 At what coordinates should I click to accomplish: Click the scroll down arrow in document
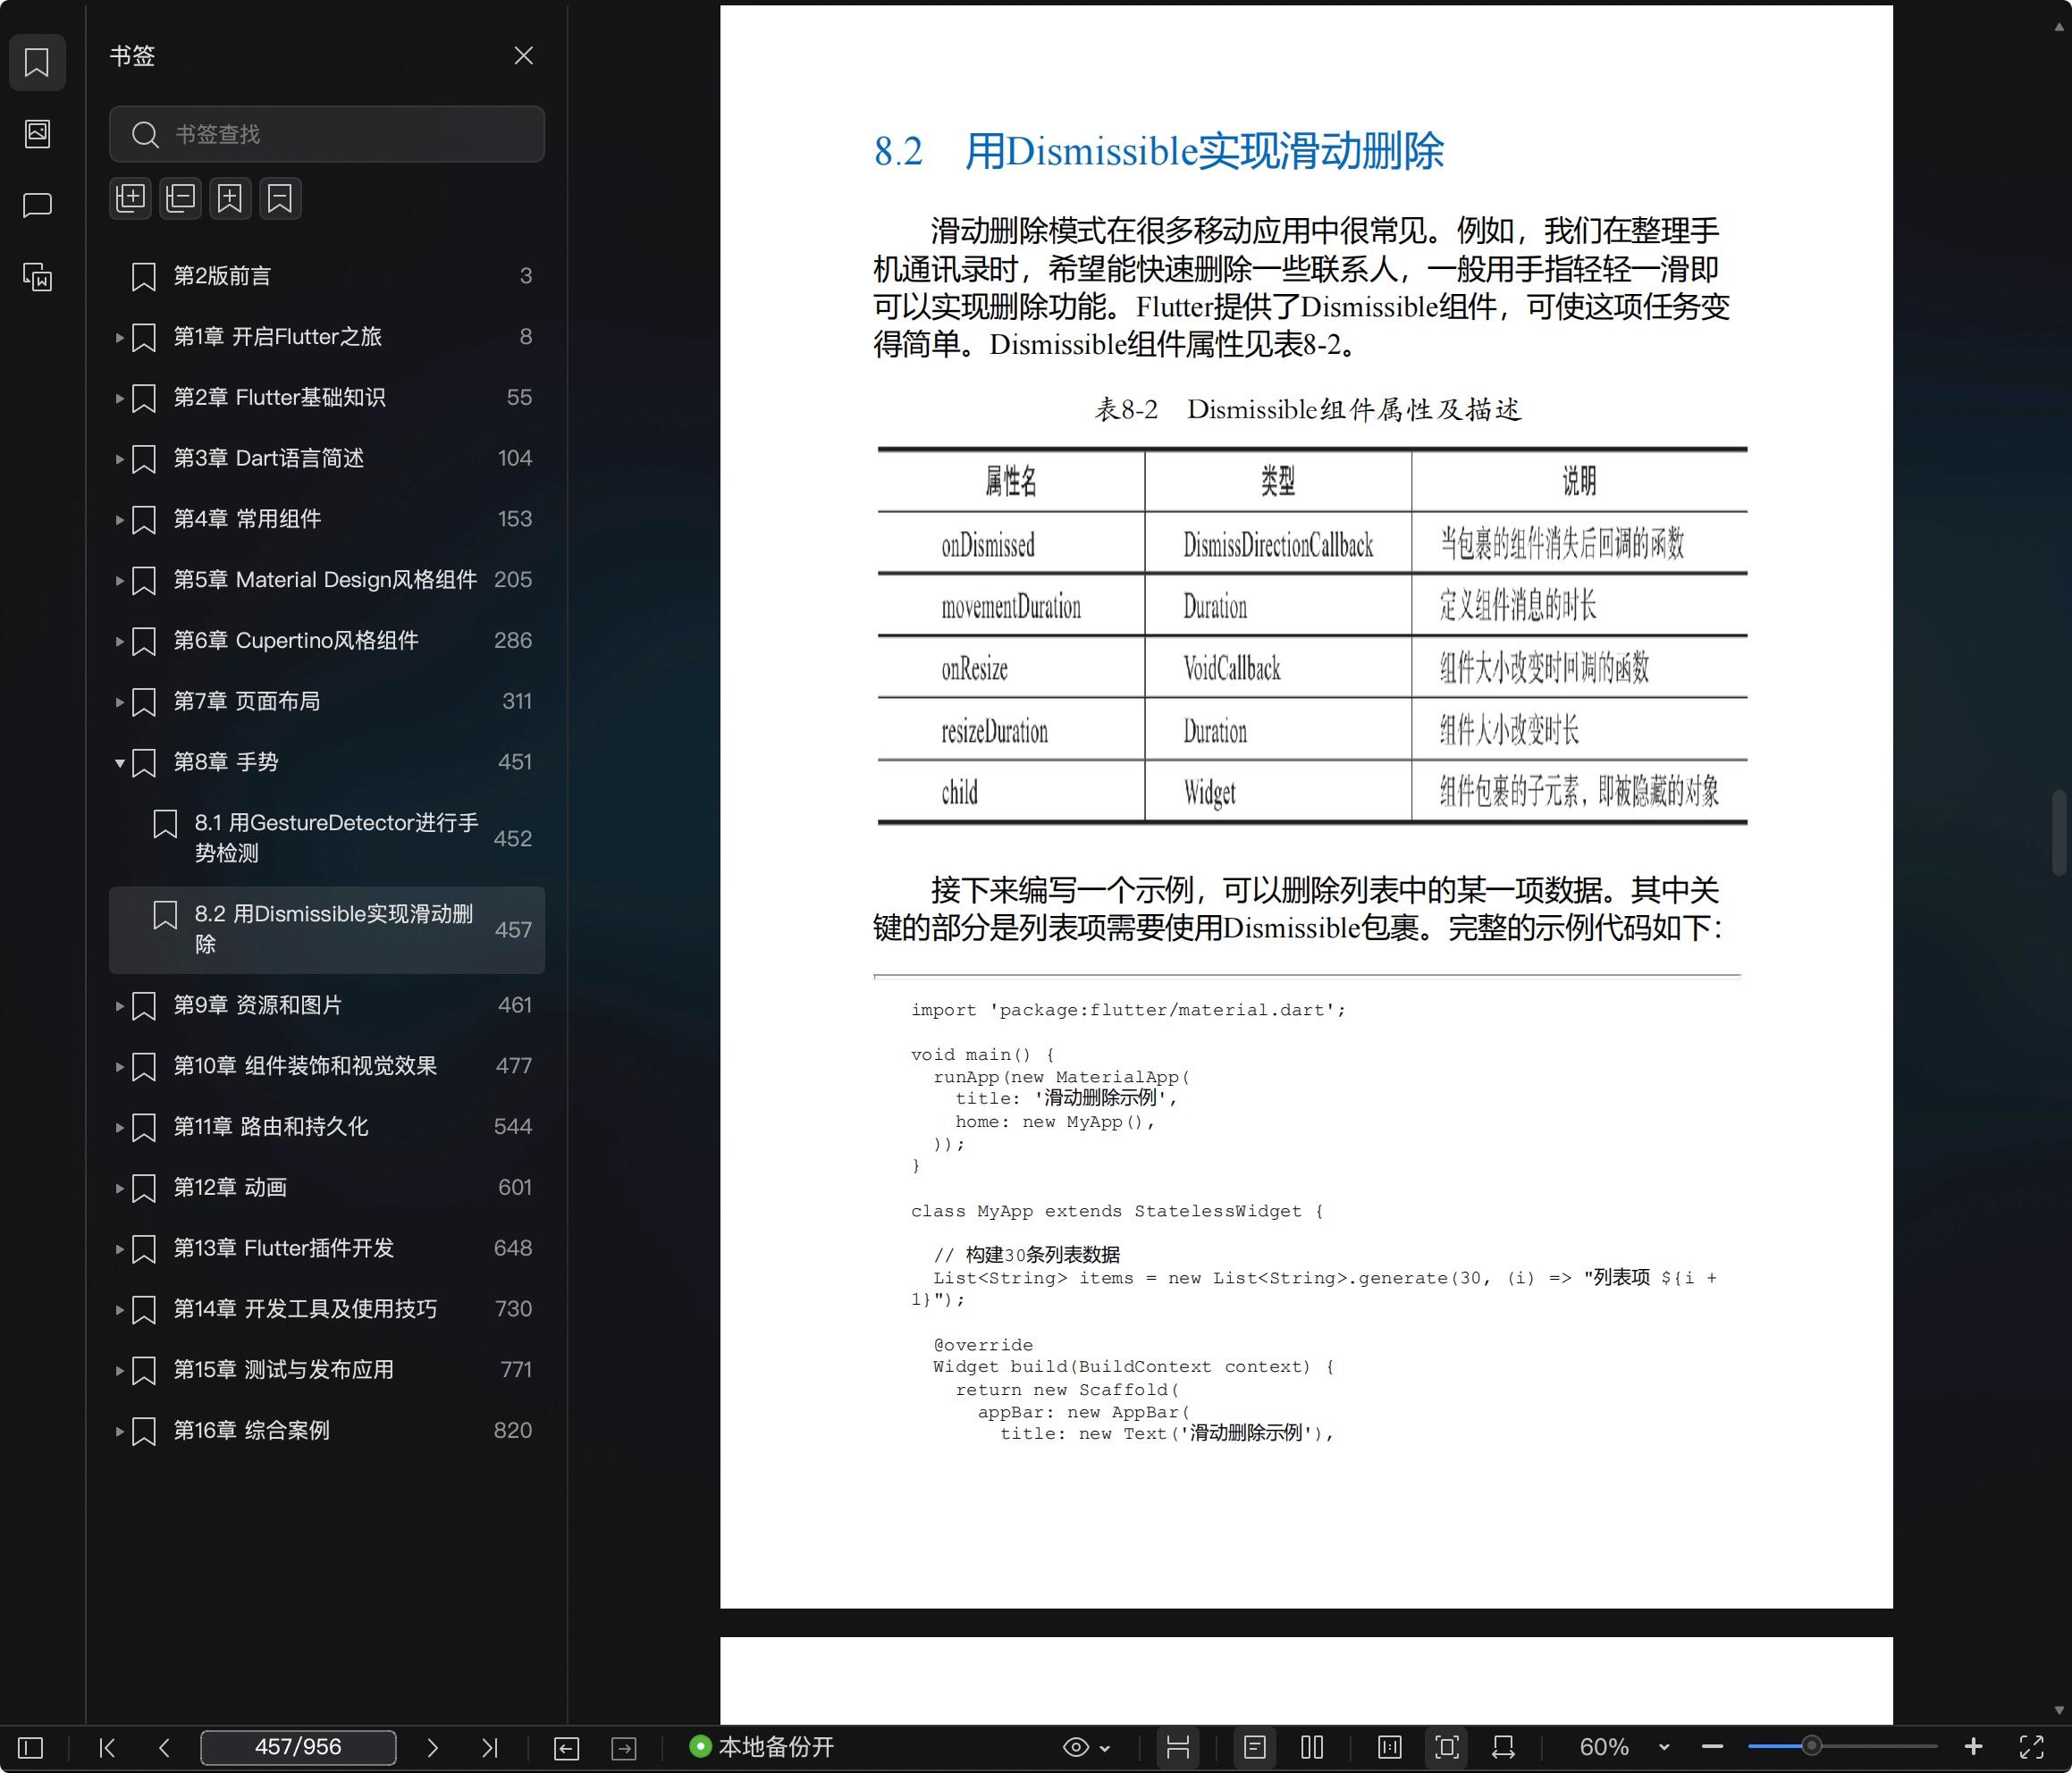click(2059, 1711)
